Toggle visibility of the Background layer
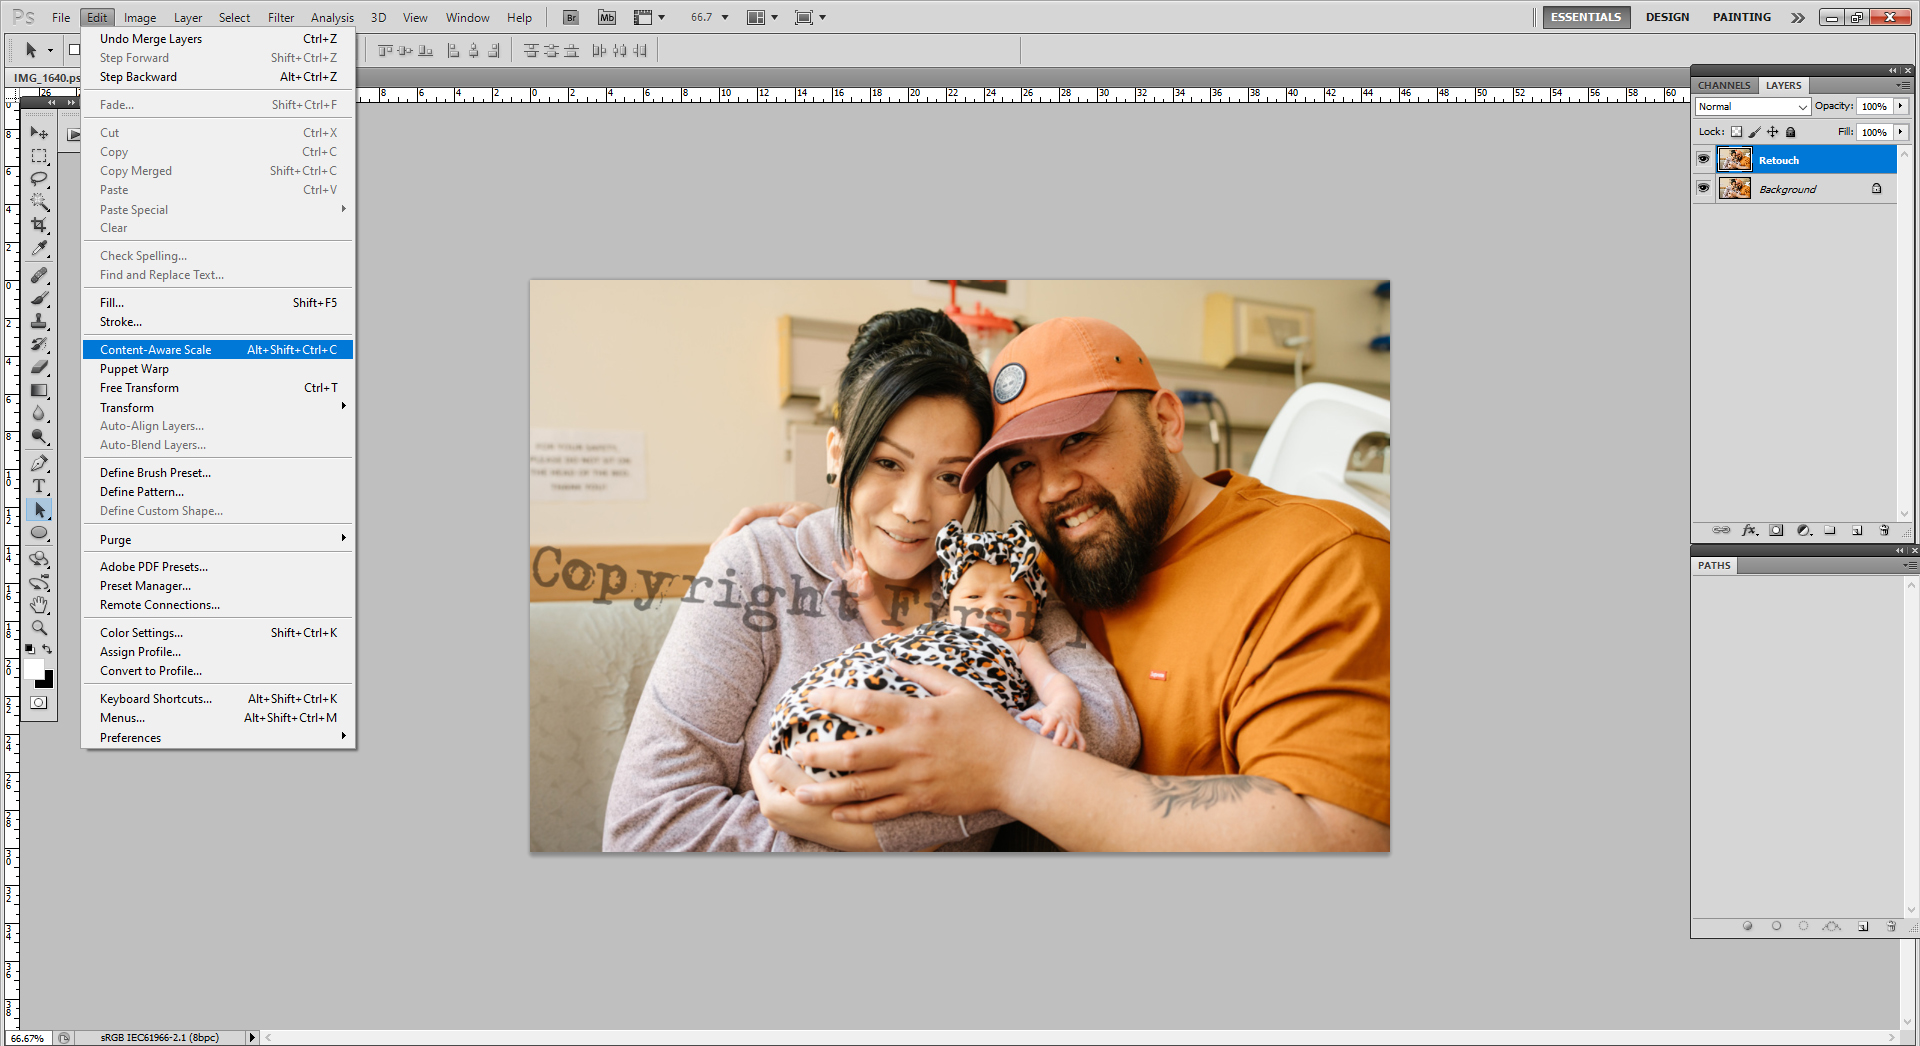1920x1046 pixels. coord(1704,189)
